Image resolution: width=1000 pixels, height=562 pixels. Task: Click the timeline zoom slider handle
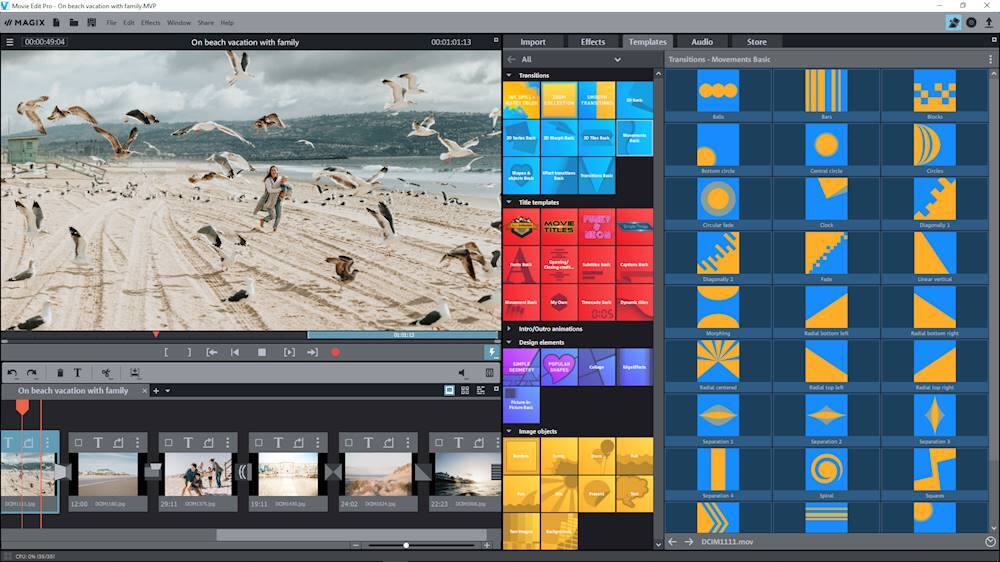tap(406, 545)
